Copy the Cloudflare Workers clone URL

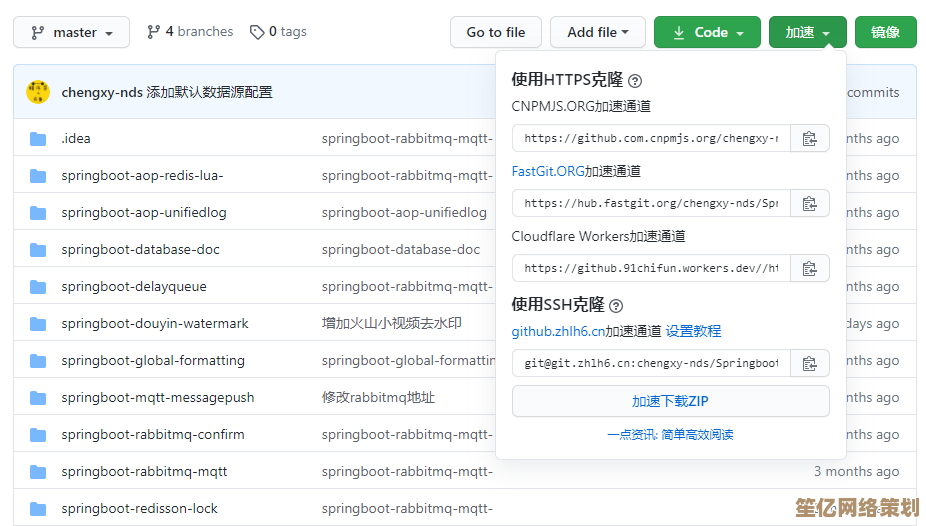coord(809,268)
